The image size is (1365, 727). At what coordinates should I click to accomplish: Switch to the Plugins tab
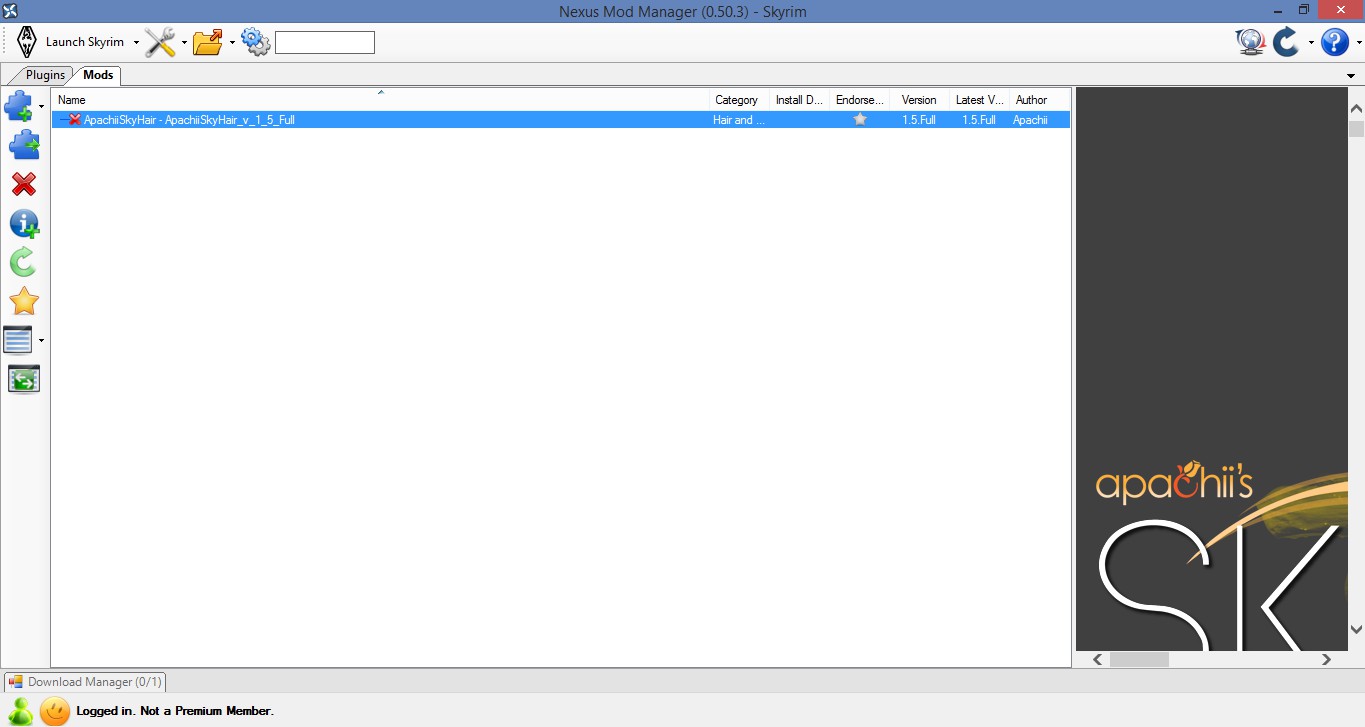tap(45, 75)
